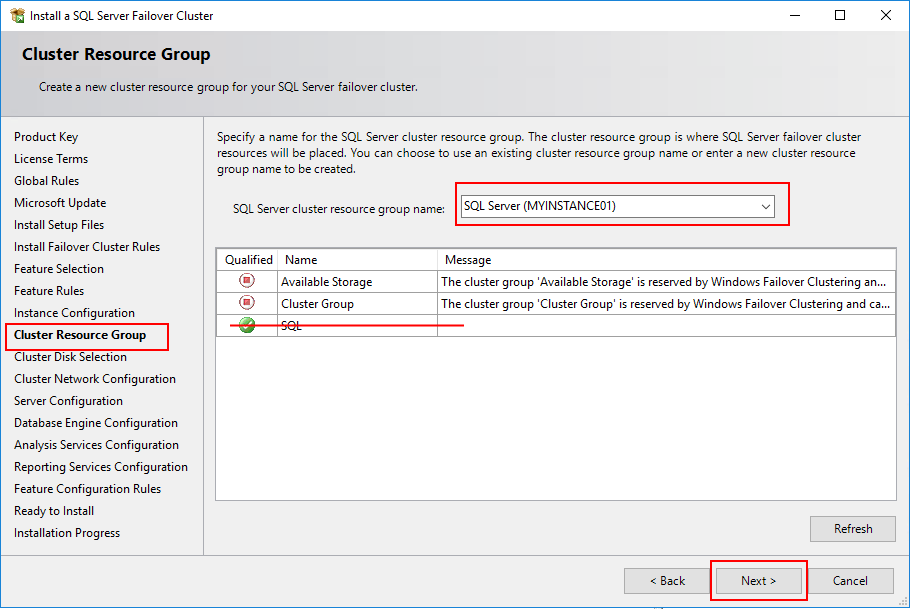This screenshot has width=910, height=609.
Task: Select Global Rules step
Action: click(46, 181)
